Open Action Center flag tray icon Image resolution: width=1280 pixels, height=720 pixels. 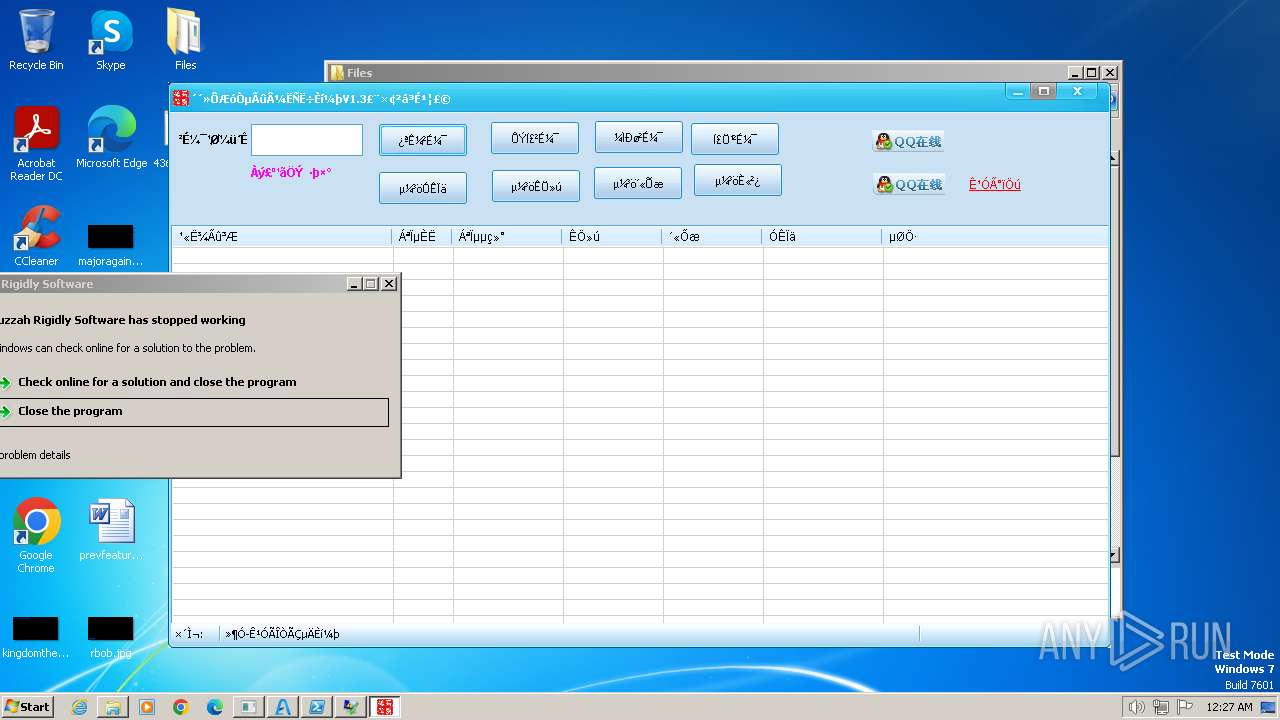(1185, 707)
